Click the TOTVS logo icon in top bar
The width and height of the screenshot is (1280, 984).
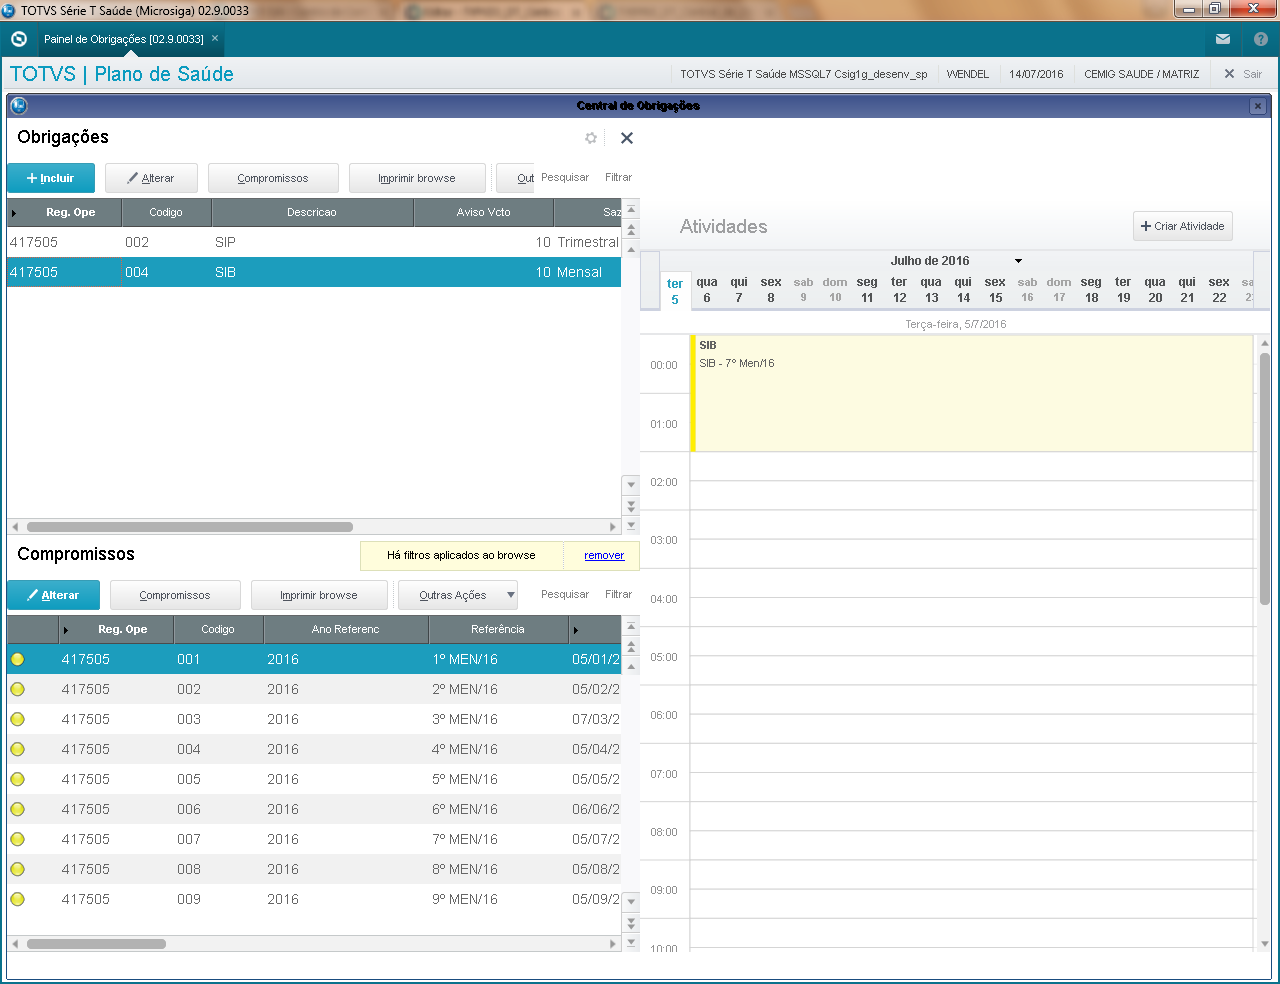point(18,39)
